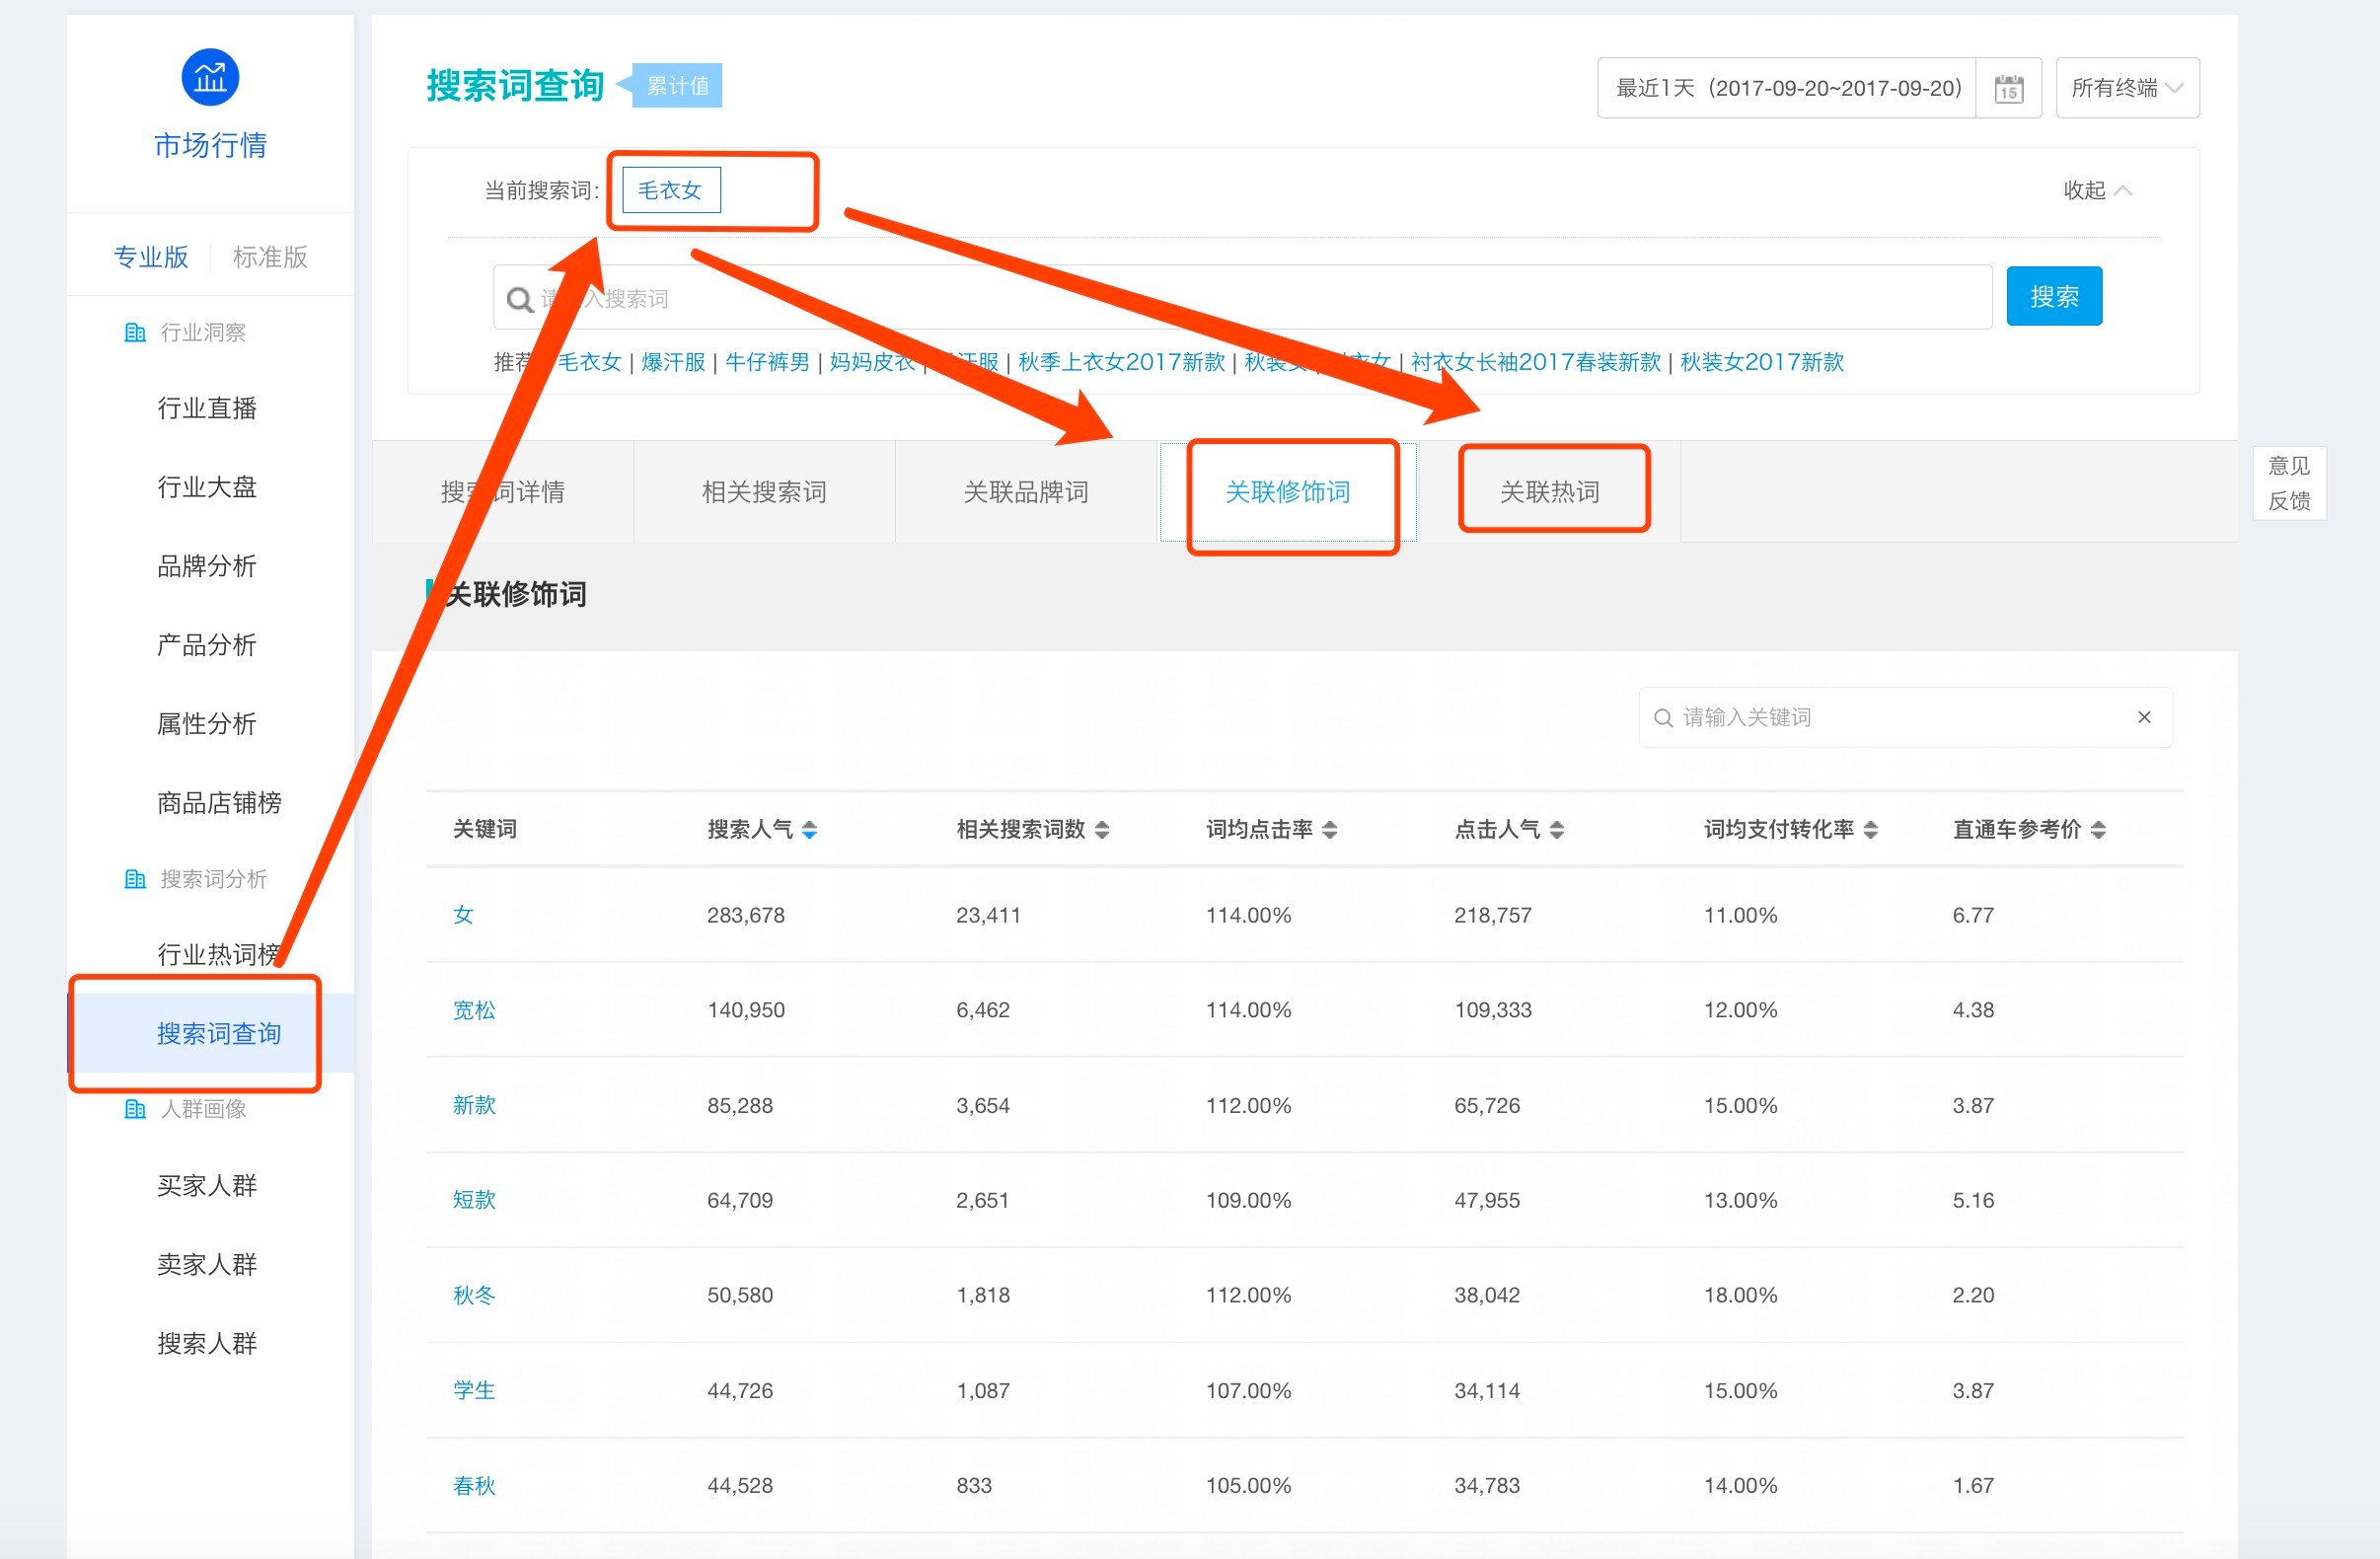Click the 累计值 label badge

pyautogui.click(x=677, y=86)
